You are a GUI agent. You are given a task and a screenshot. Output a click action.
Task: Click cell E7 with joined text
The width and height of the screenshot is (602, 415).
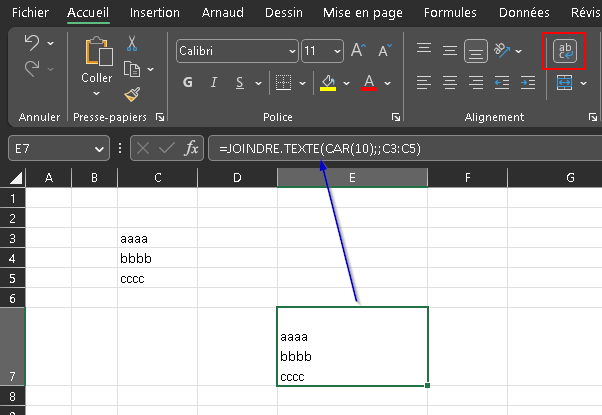(x=352, y=346)
